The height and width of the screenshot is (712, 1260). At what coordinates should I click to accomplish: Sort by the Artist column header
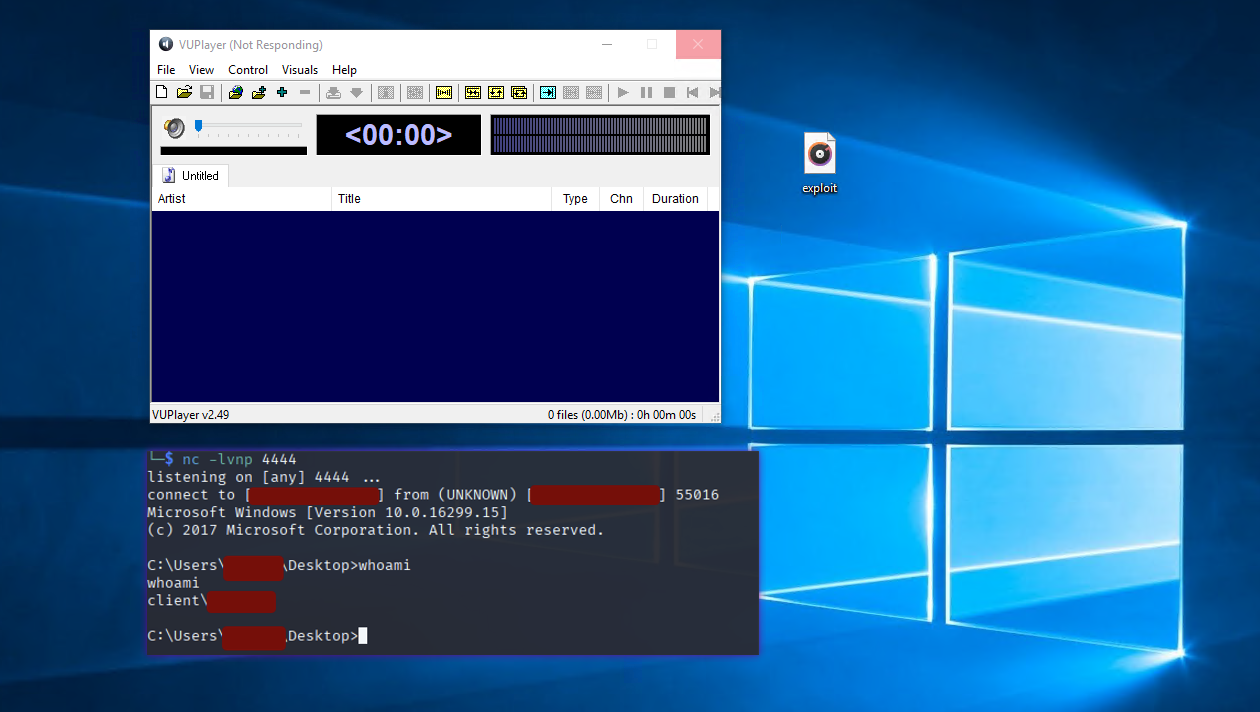pos(241,199)
